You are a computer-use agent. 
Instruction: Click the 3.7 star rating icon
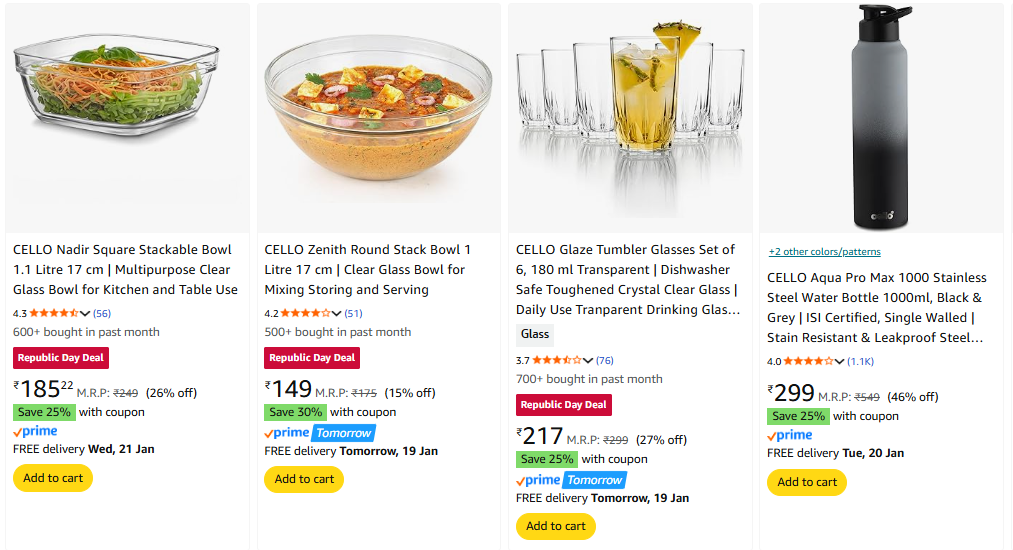coord(556,361)
